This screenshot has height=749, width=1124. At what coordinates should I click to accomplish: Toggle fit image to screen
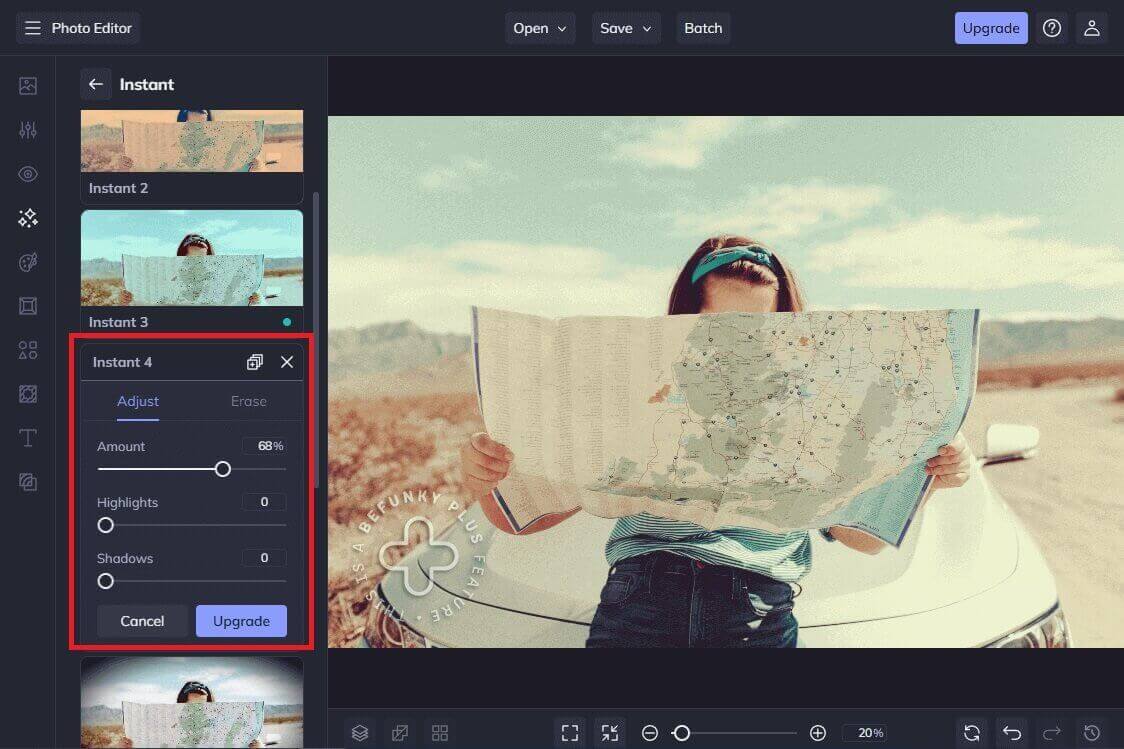(609, 732)
